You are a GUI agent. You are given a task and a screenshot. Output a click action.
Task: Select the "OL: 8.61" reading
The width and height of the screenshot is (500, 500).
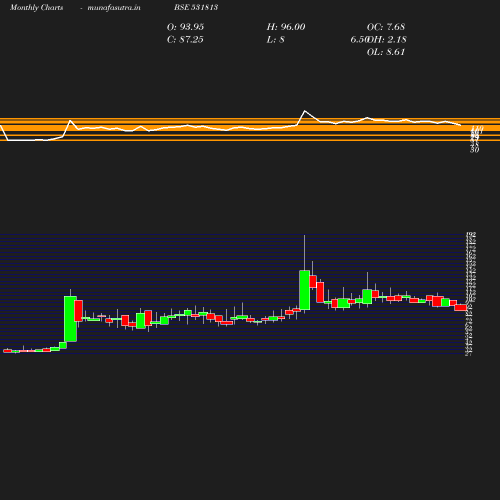click(x=386, y=52)
